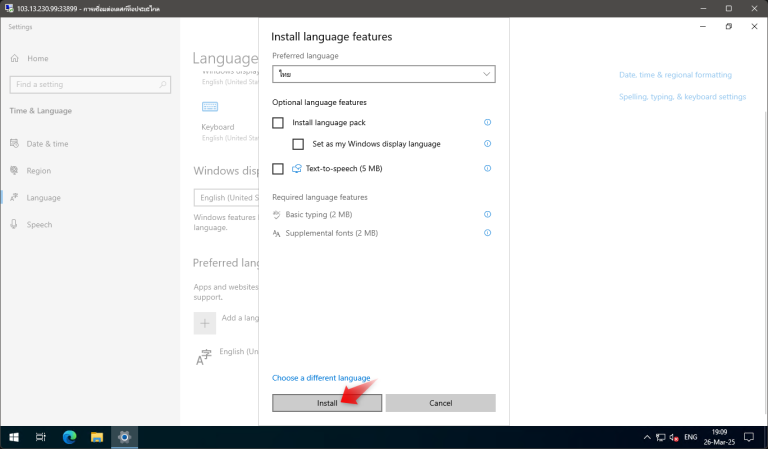
Task: Click the Supplemental fonts feature icon
Action: click(276, 234)
